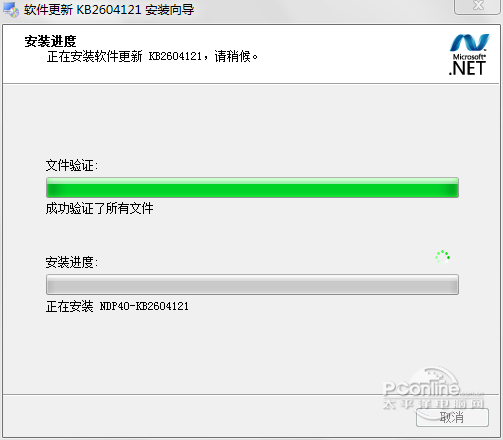Click the 取消 cancel button

click(452, 417)
